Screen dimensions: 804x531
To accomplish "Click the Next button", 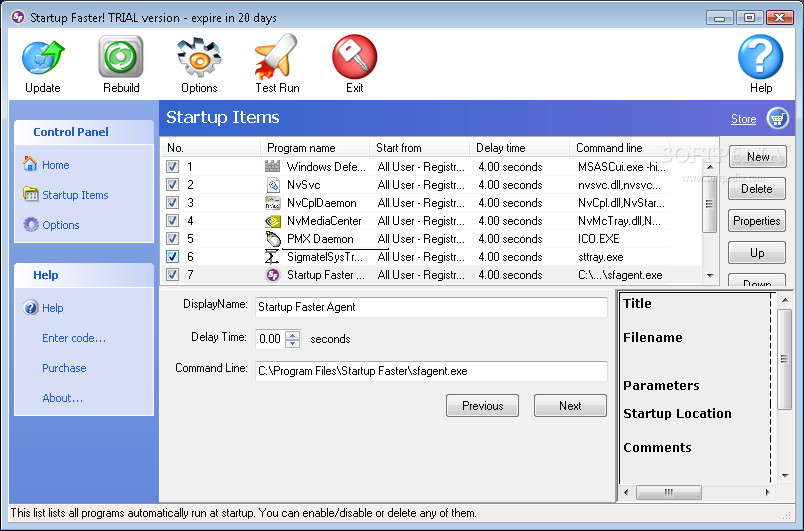I will tap(570, 405).
